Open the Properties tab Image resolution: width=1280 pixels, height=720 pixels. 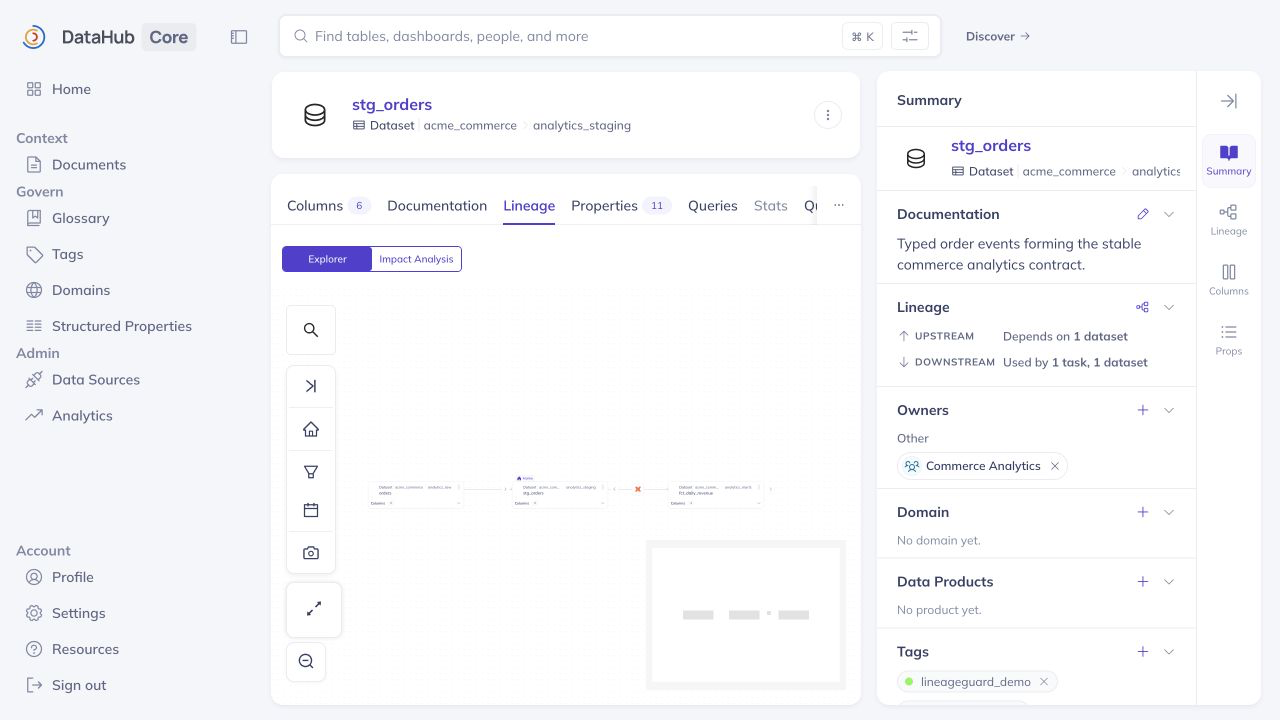[x=621, y=206]
